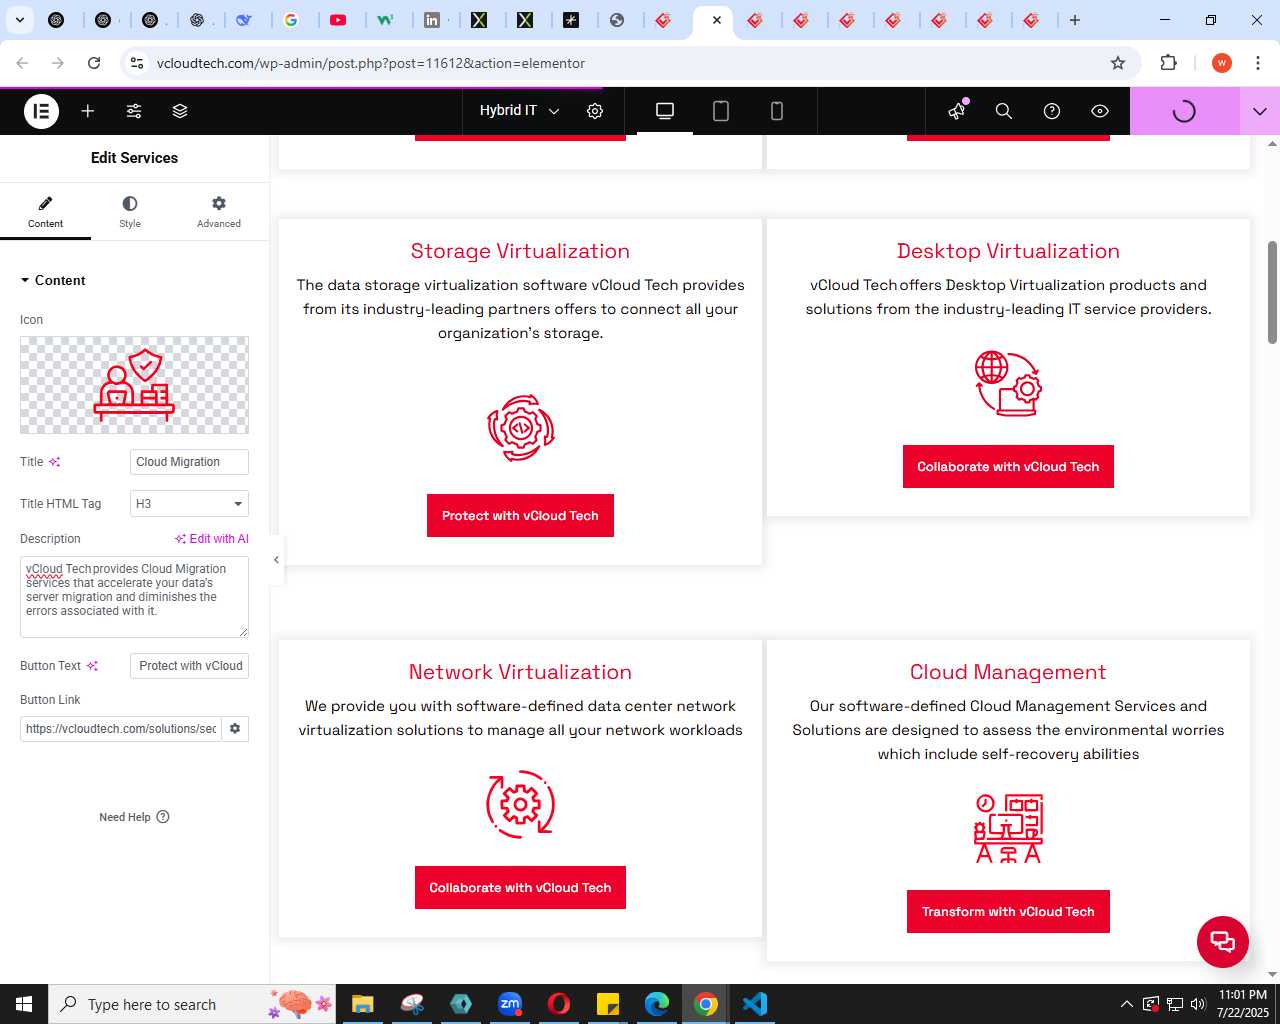Switch to the Advanced tab
The height and width of the screenshot is (1024, 1280).
(x=219, y=212)
